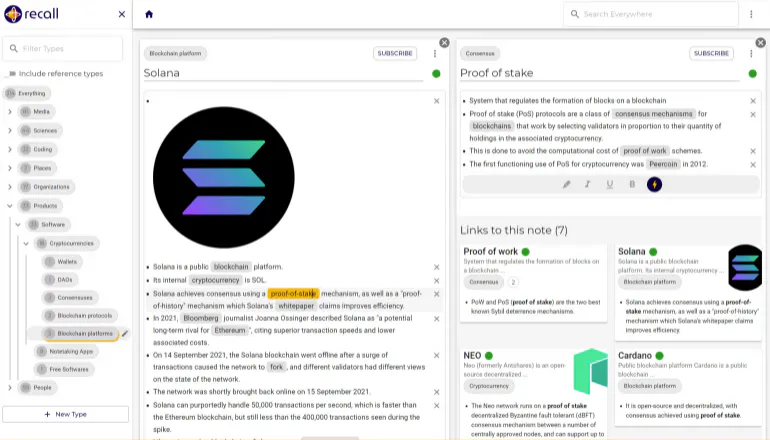Select the Consensuses type

click(70, 298)
